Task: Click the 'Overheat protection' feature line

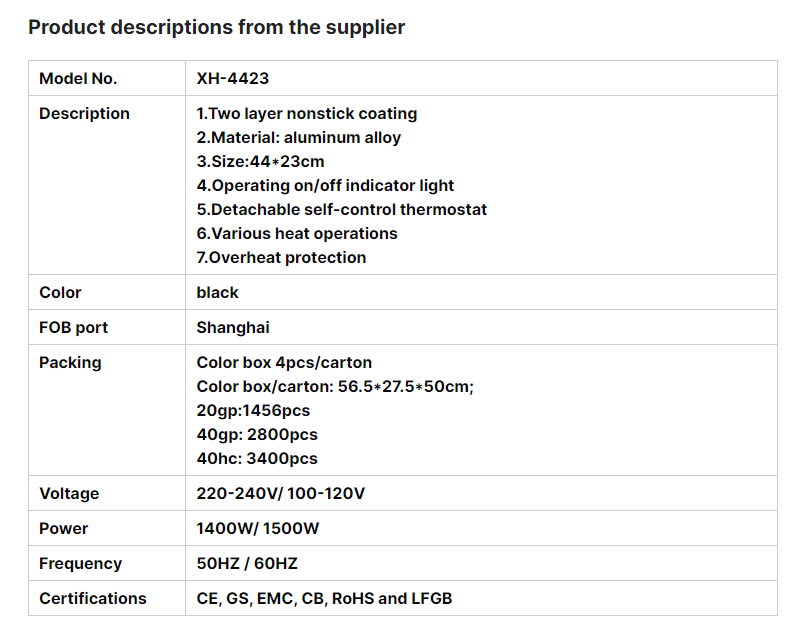Action: point(281,258)
